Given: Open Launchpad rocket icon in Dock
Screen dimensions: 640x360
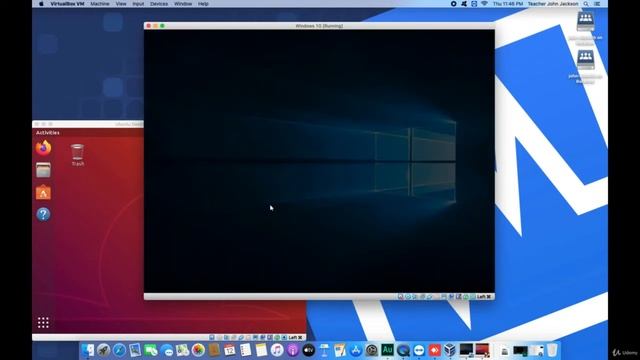Looking at the screenshot, I should 103,350.
